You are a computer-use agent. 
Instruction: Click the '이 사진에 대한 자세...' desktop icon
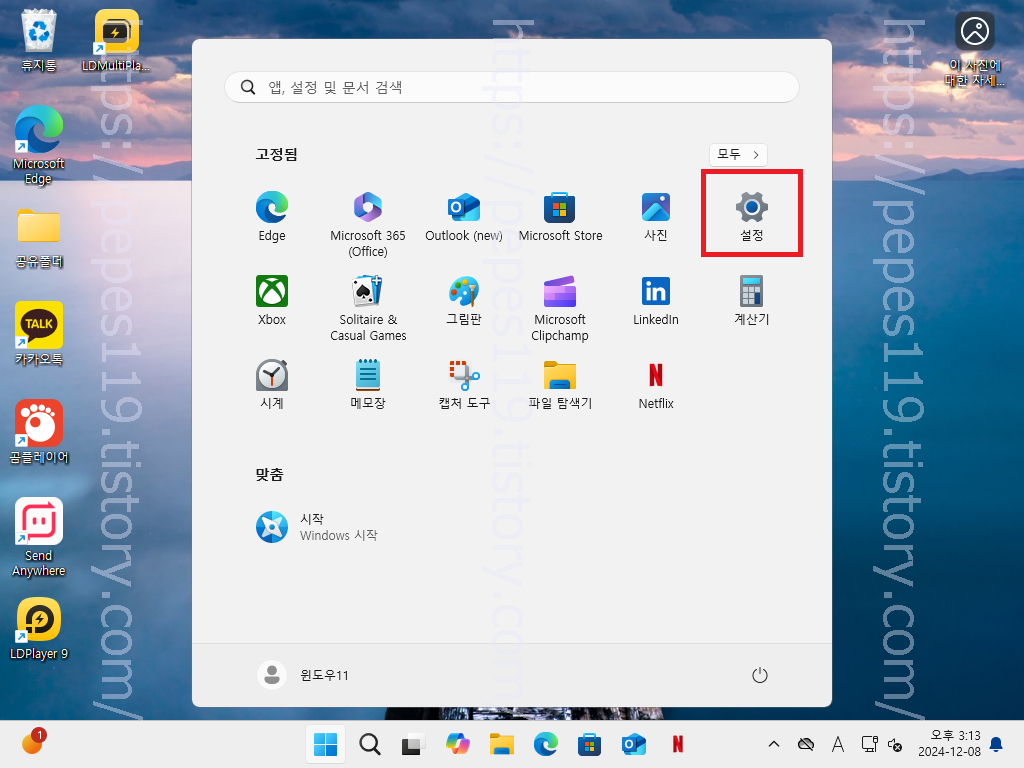[974, 50]
